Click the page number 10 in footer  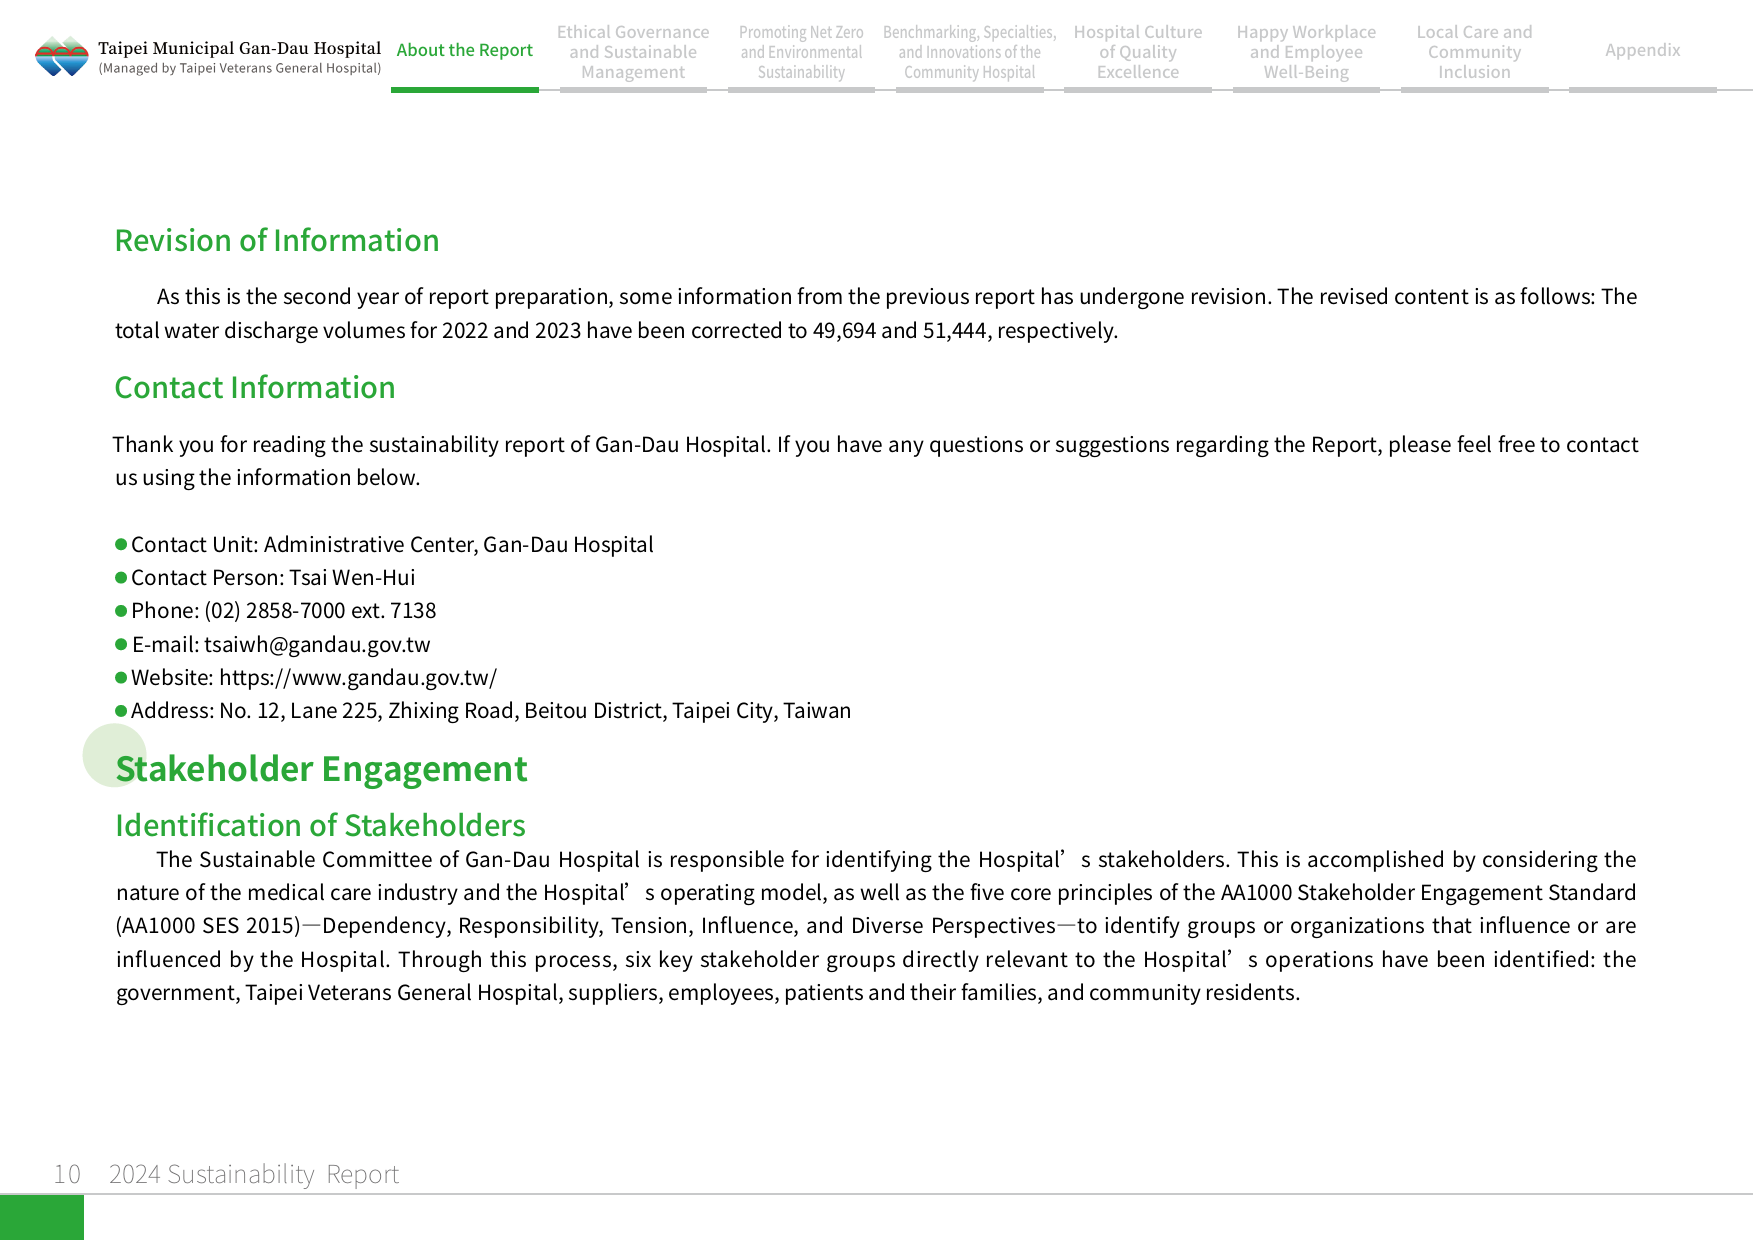(x=67, y=1174)
